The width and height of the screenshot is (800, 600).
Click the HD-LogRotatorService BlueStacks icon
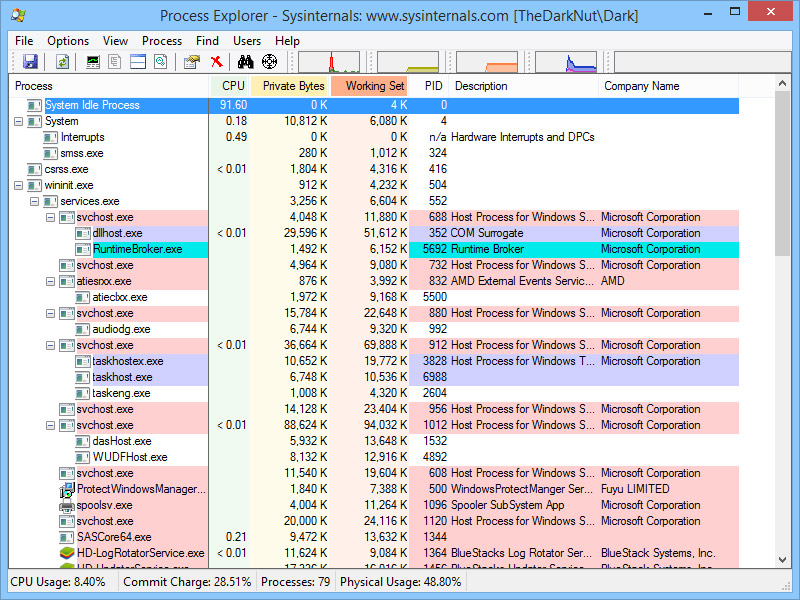[x=67, y=553]
